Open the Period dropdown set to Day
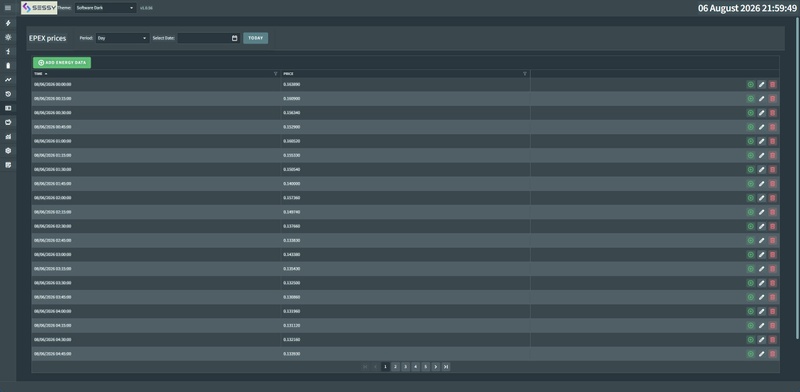The height and width of the screenshot is (392, 800). coord(122,38)
